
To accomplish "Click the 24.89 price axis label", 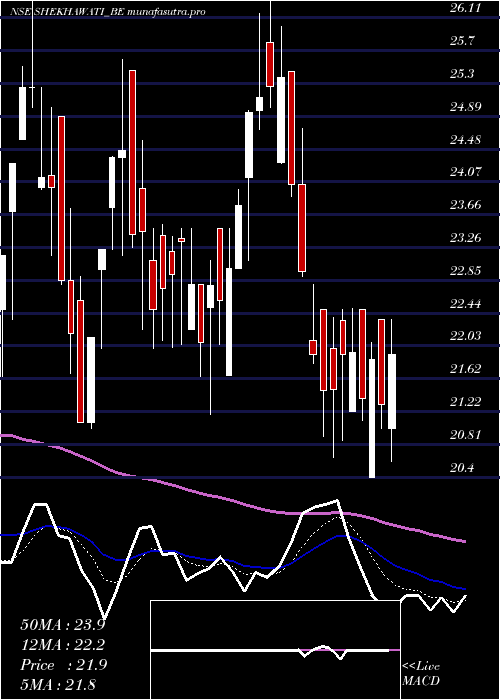I will (465, 107).
